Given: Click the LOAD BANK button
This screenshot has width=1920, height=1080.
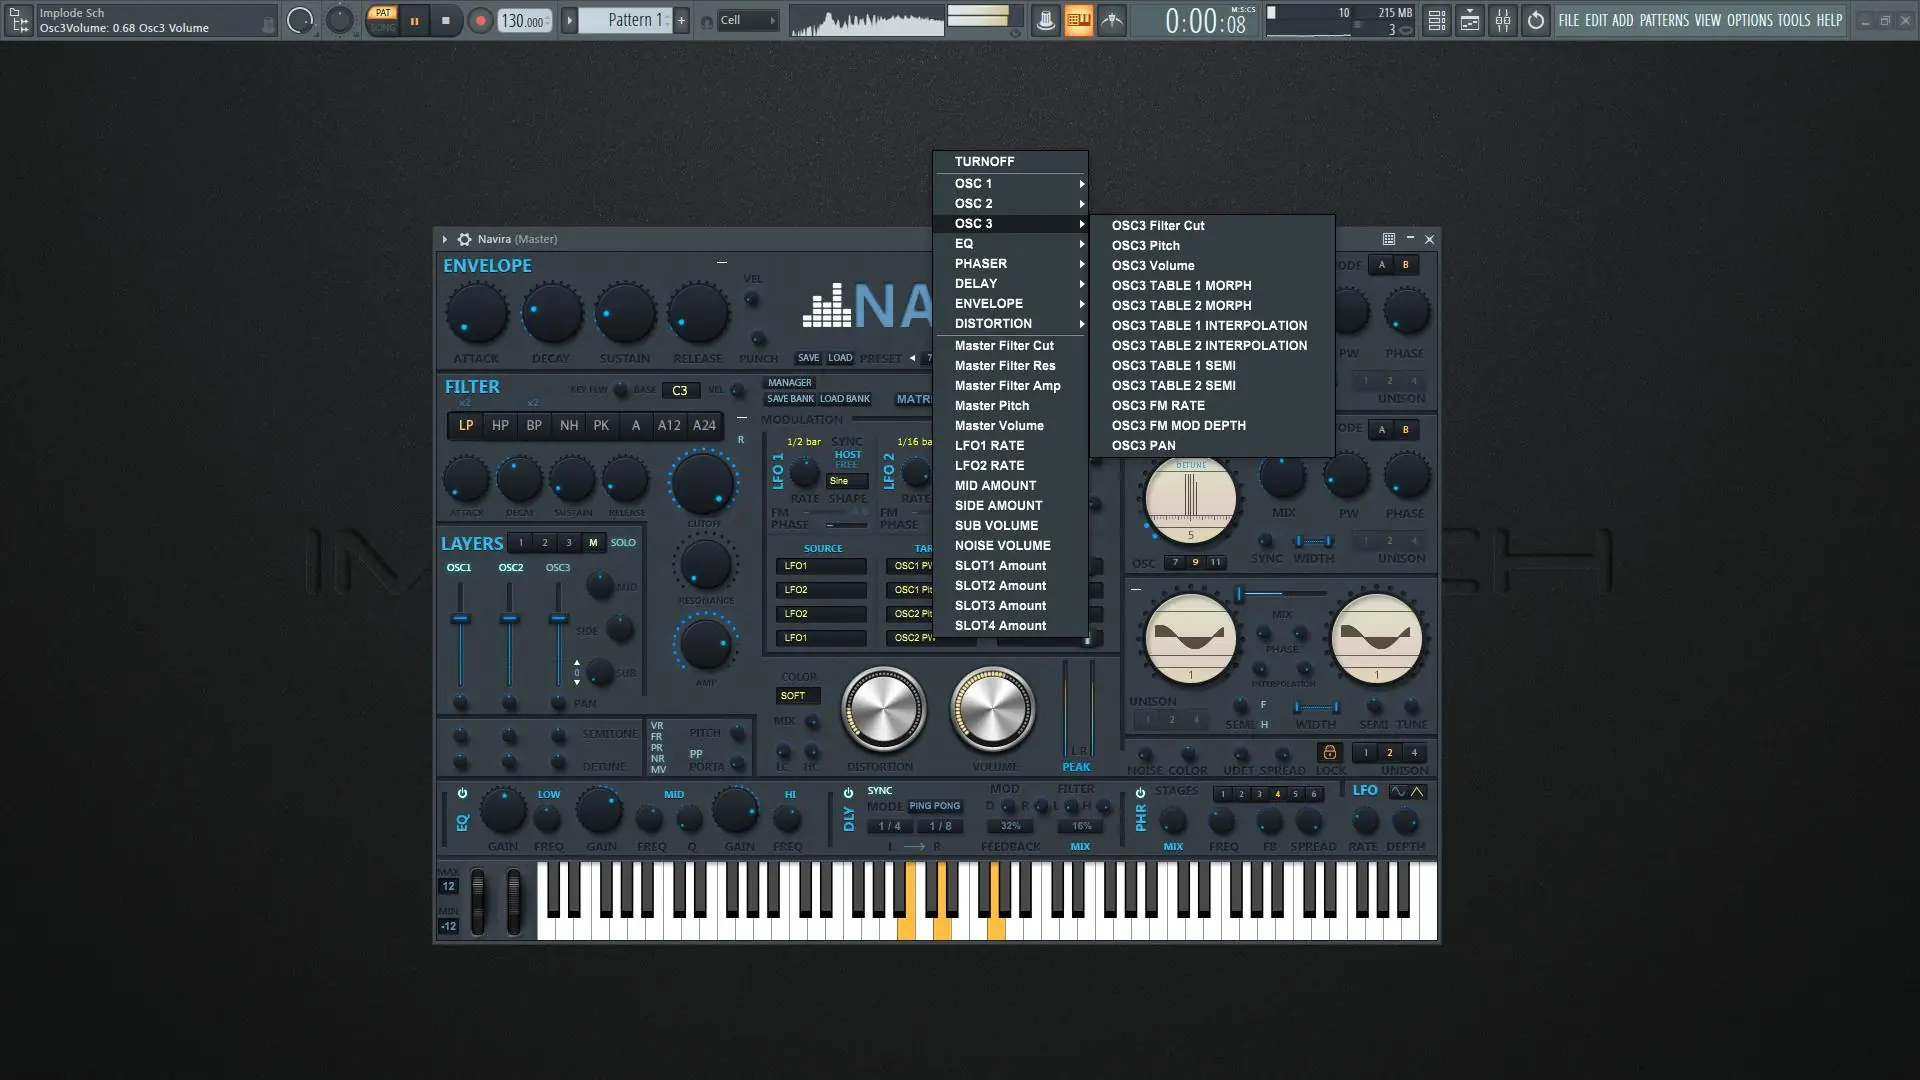Looking at the screenshot, I should pyautogui.click(x=845, y=399).
